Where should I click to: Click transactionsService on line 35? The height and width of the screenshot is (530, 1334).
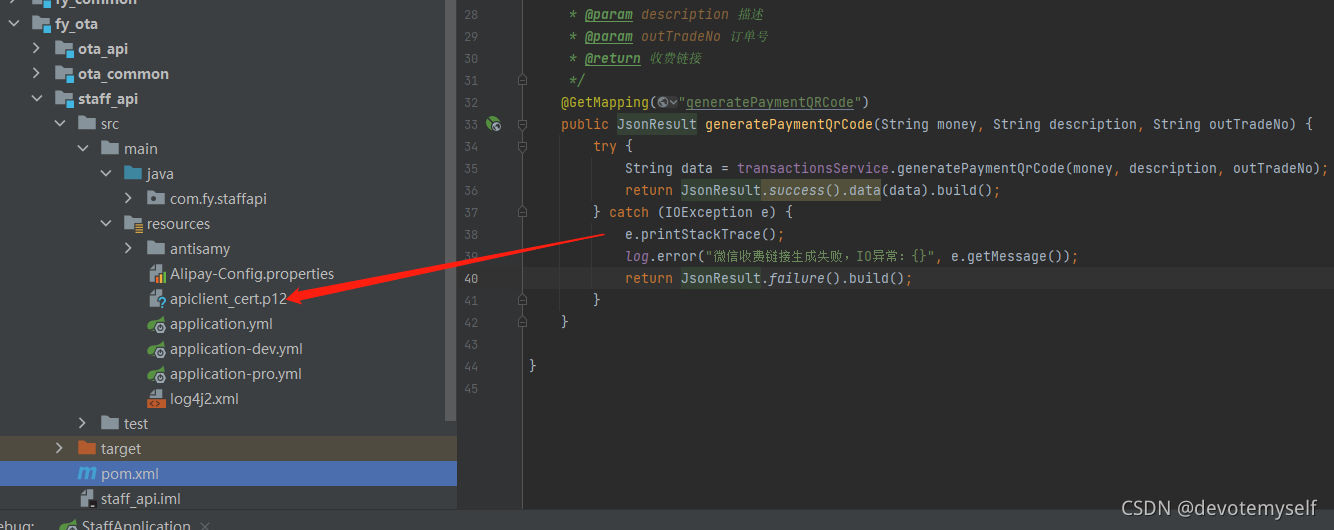(813, 168)
